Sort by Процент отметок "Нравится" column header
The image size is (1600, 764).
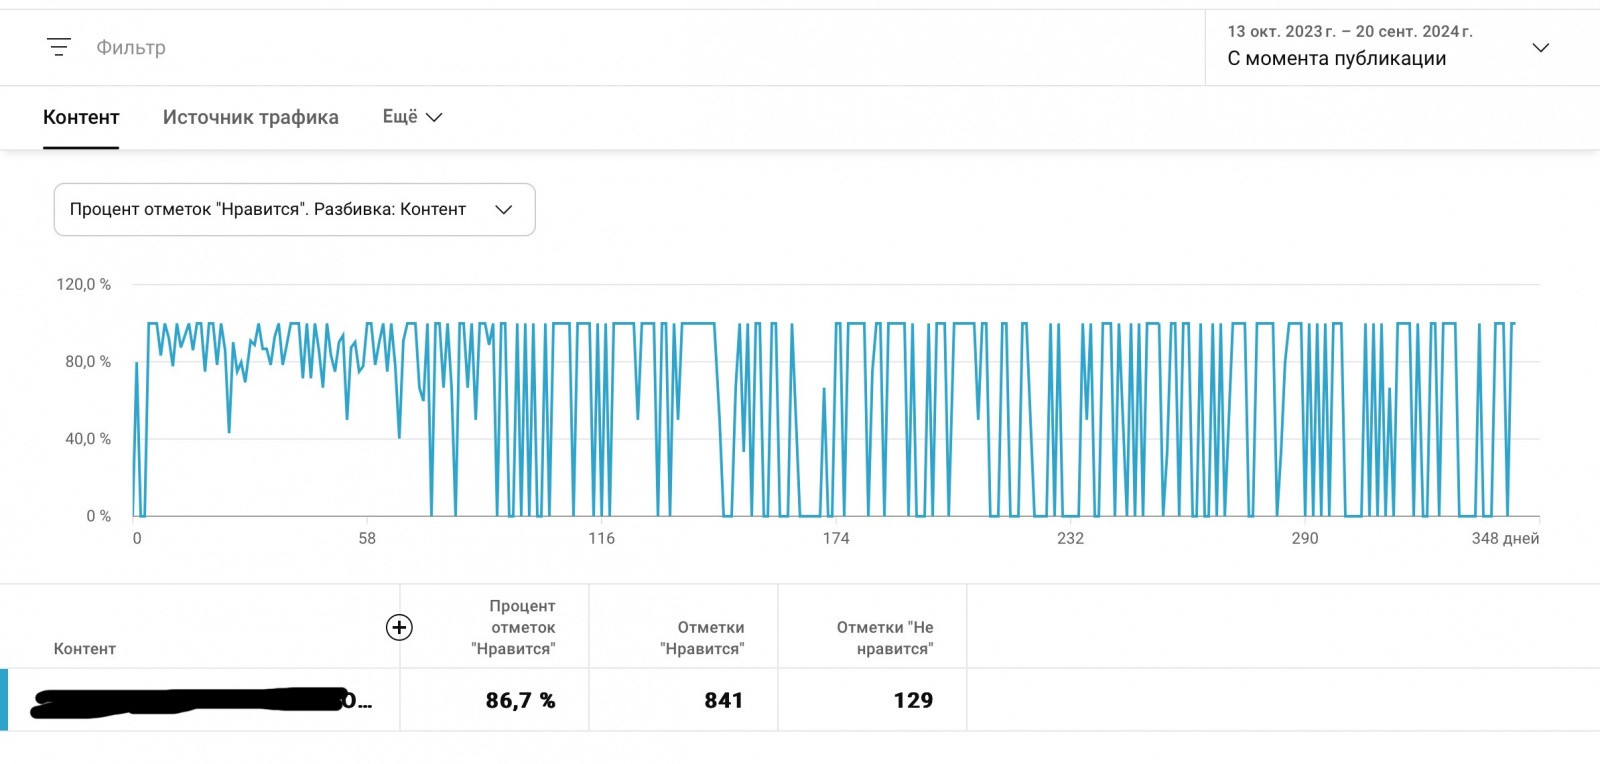[x=513, y=627]
